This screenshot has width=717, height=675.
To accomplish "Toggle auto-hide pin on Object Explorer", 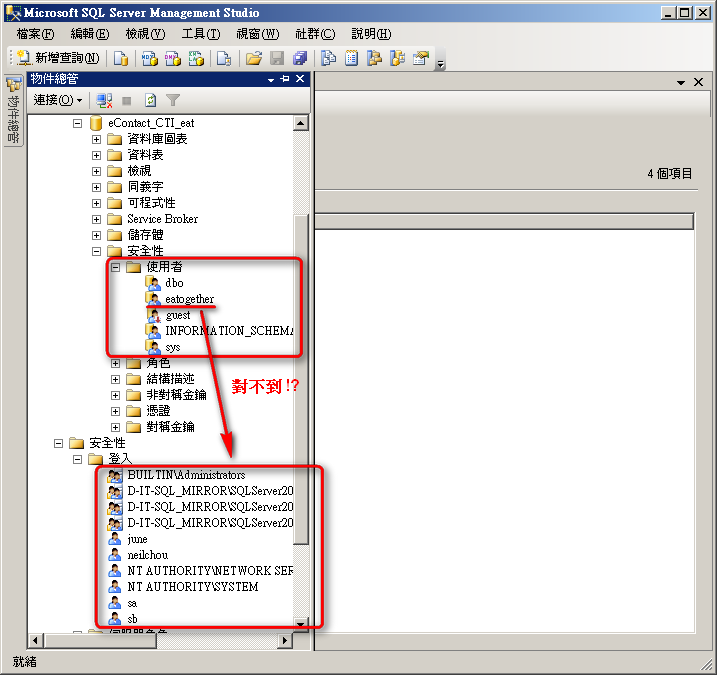I will (285, 79).
